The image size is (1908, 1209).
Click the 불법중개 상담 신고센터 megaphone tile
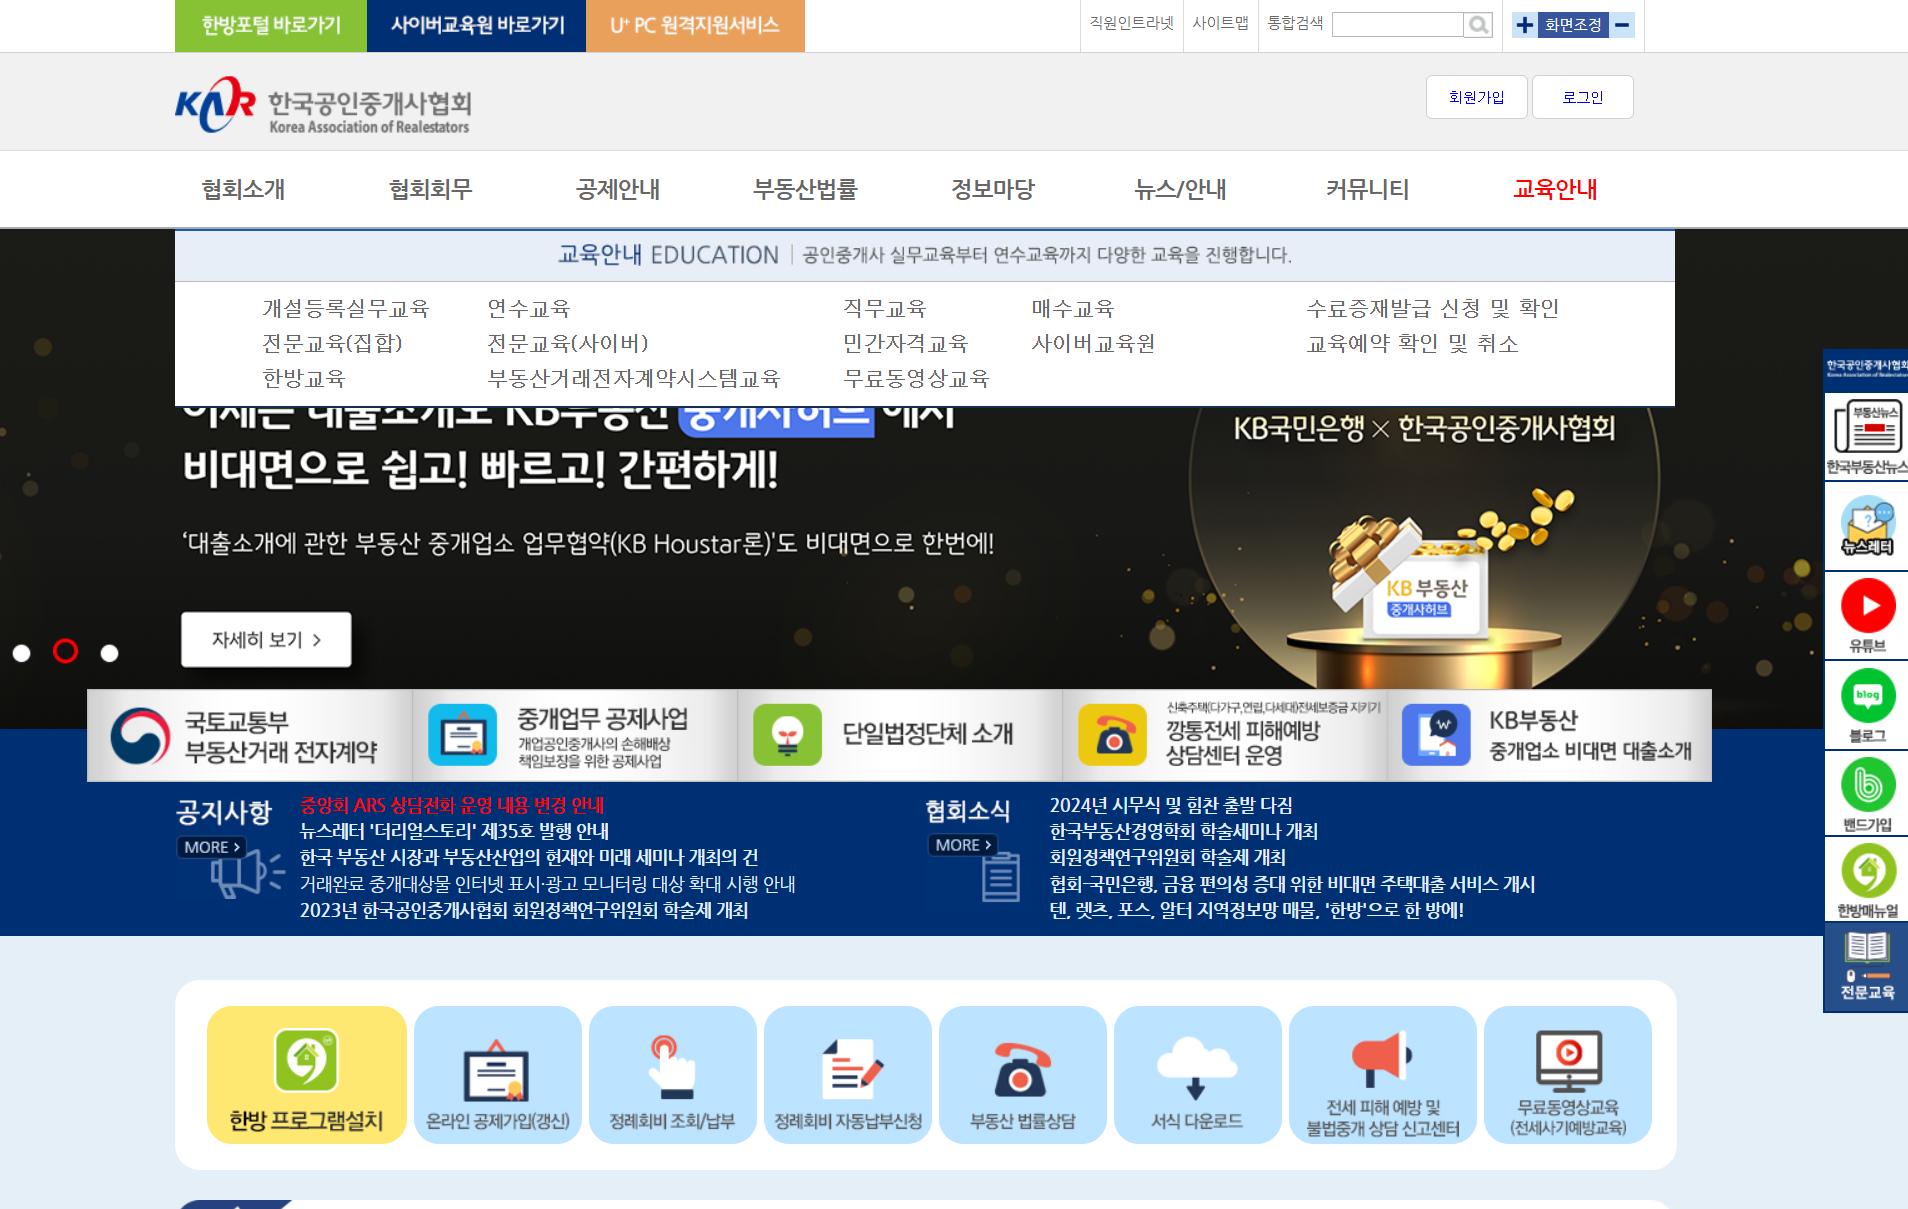point(1382,1075)
